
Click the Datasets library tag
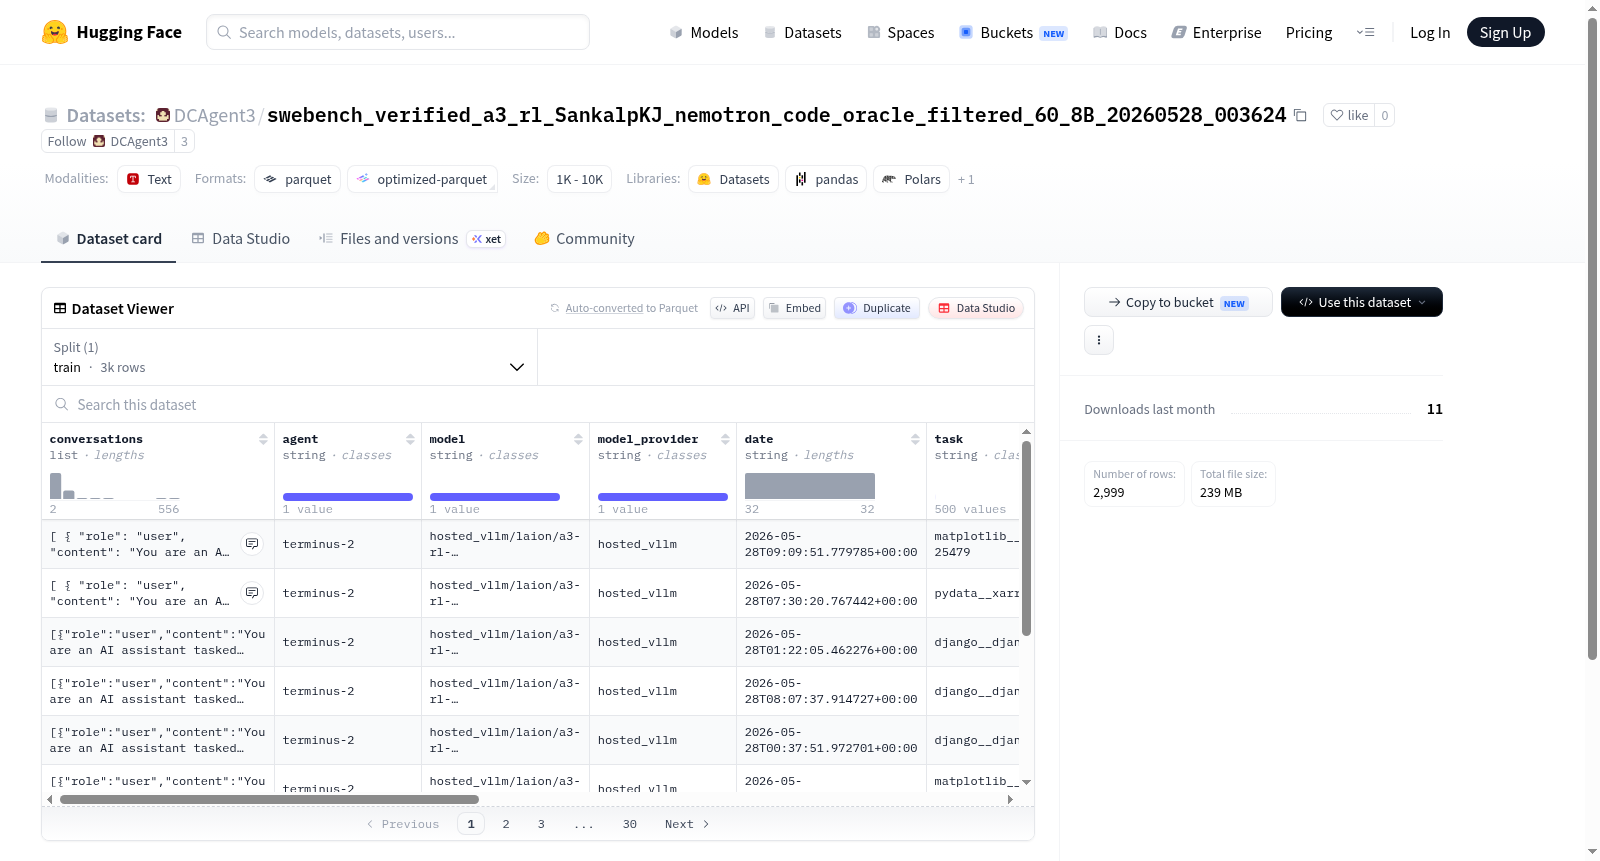click(733, 179)
